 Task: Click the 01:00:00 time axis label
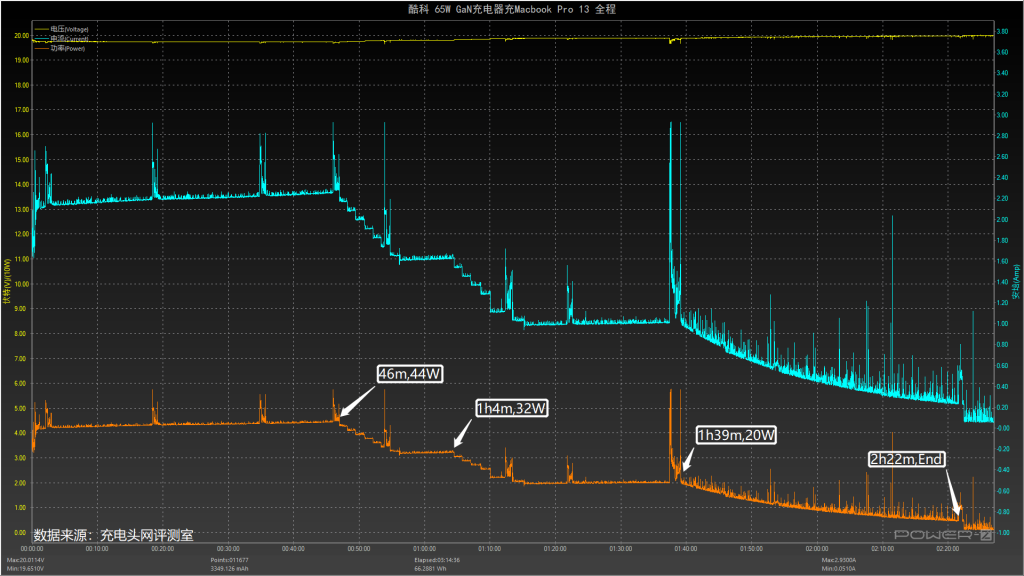[424, 549]
